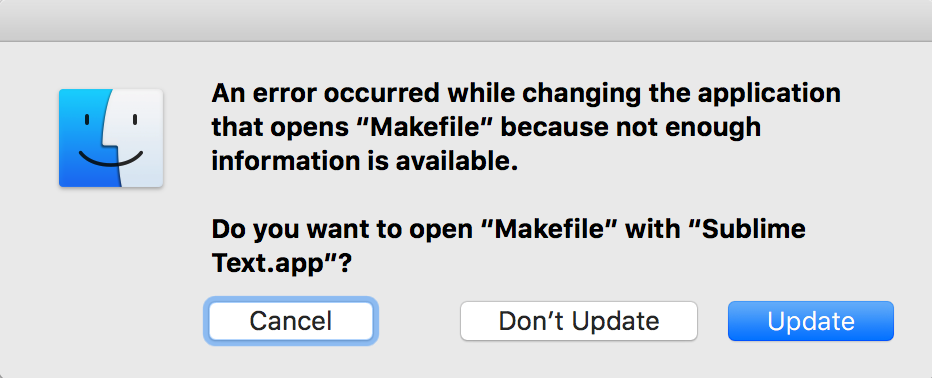This screenshot has width=932, height=378.
Task: Click the gray title bar above the dialog
Action: pos(466,20)
